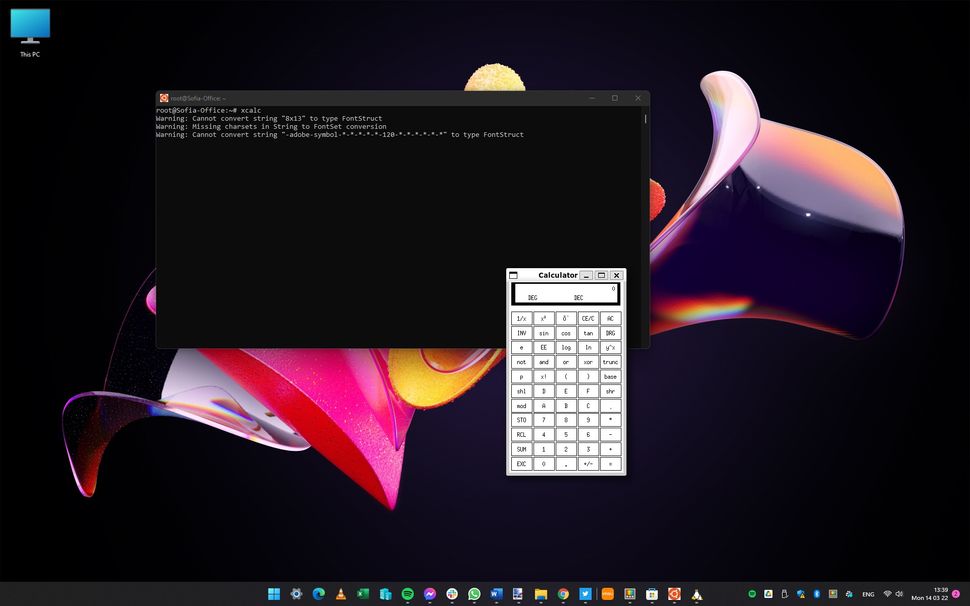This screenshot has height=606, width=970.
Task: Open the Calculator window menu box
Action: coord(513,275)
